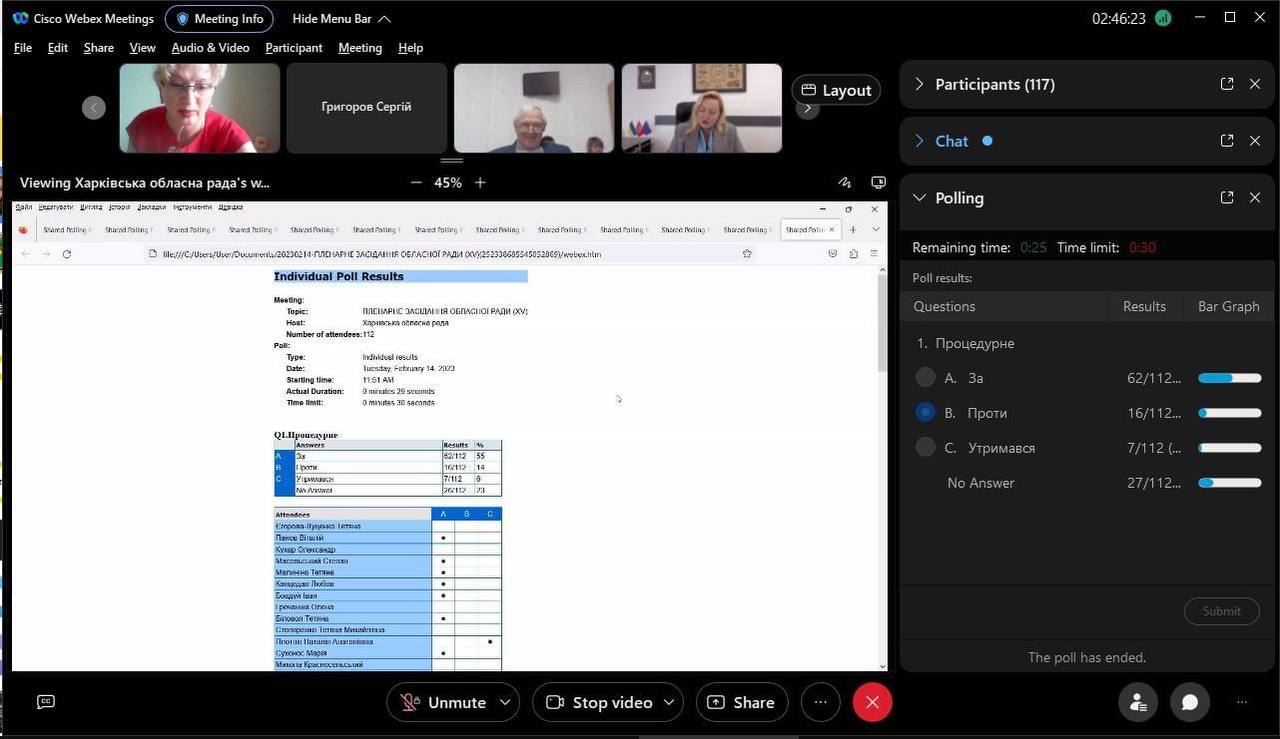
Task: Open the Participant menu
Action: pos(293,48)
